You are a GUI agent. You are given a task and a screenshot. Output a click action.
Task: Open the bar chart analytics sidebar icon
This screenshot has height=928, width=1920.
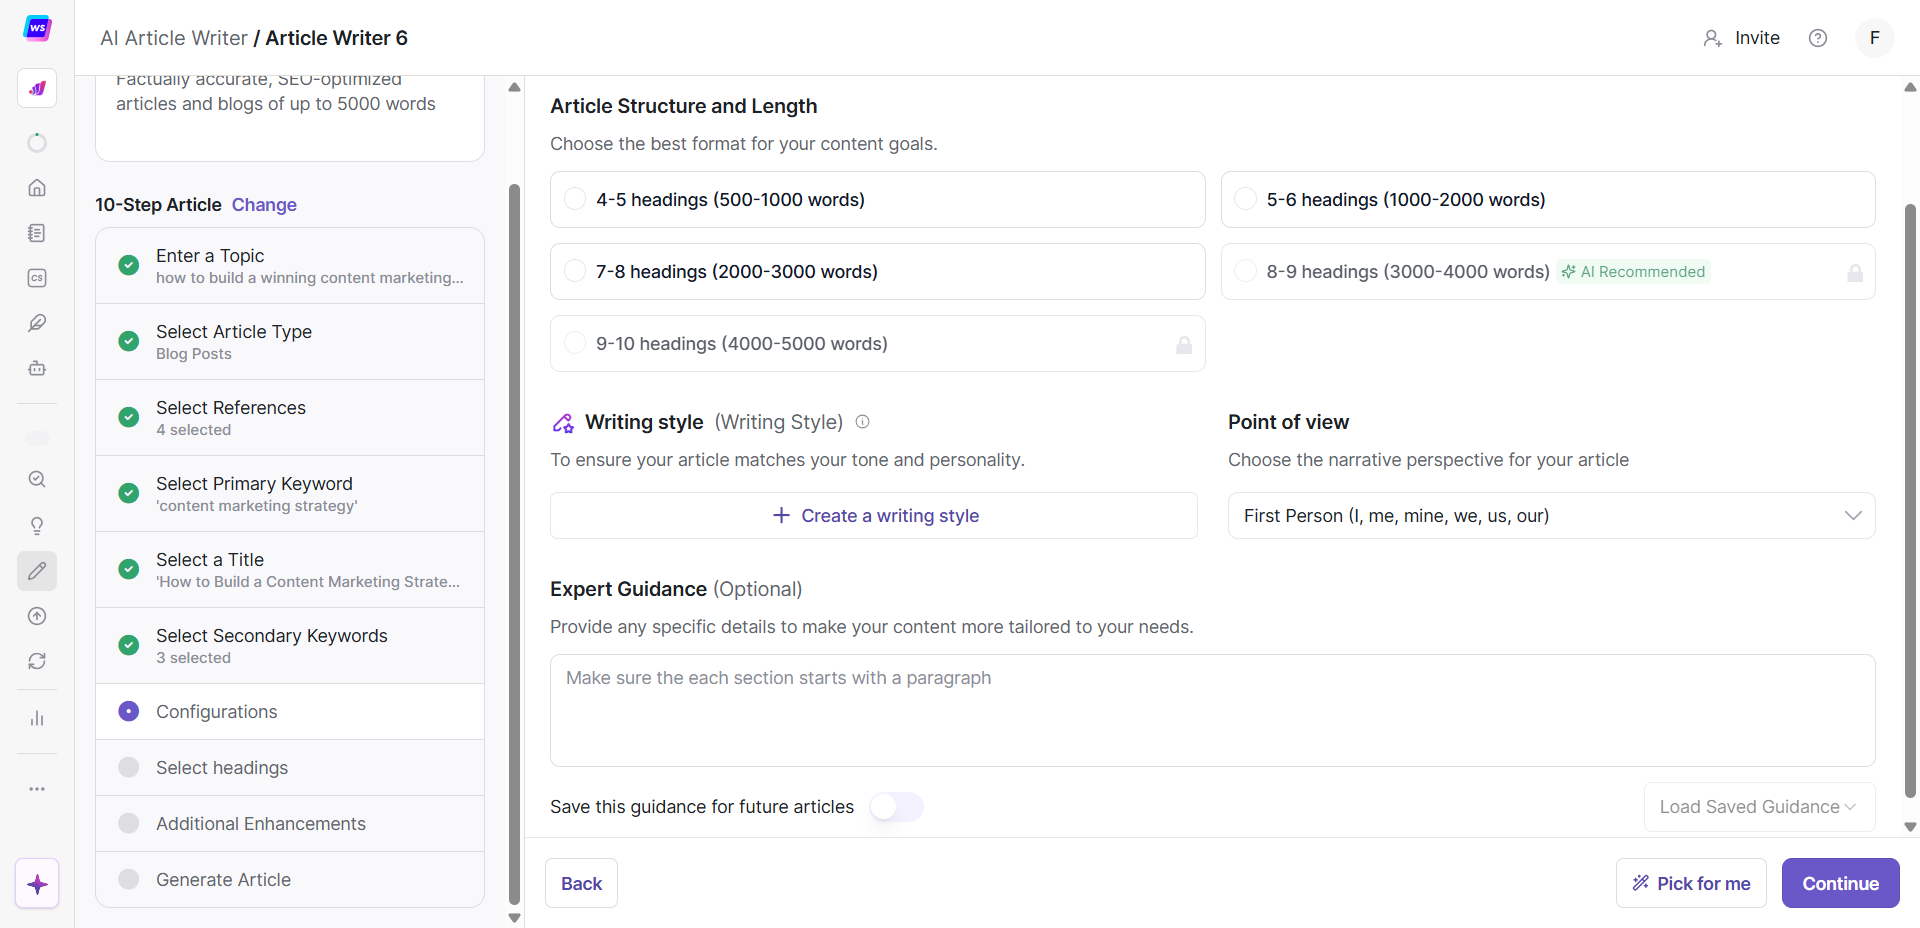(x=37, y=718)
